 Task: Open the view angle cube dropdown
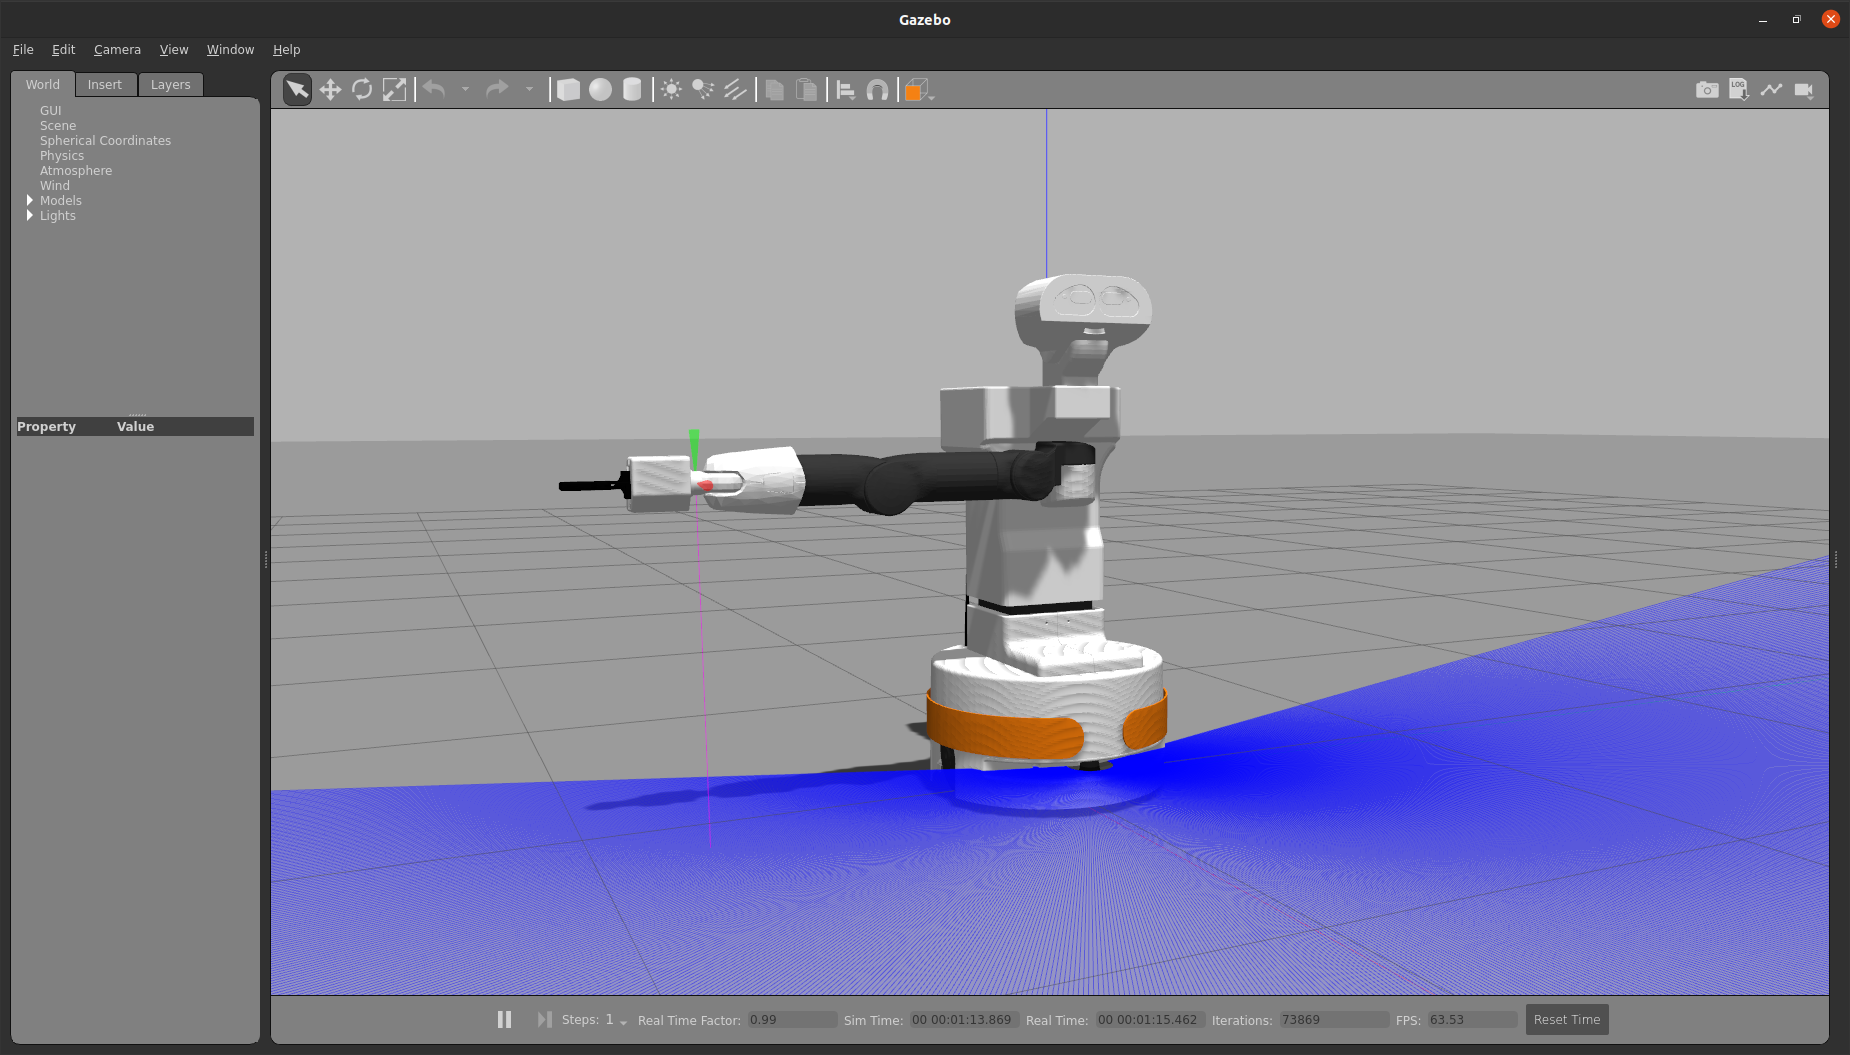[x=930, y=95]
